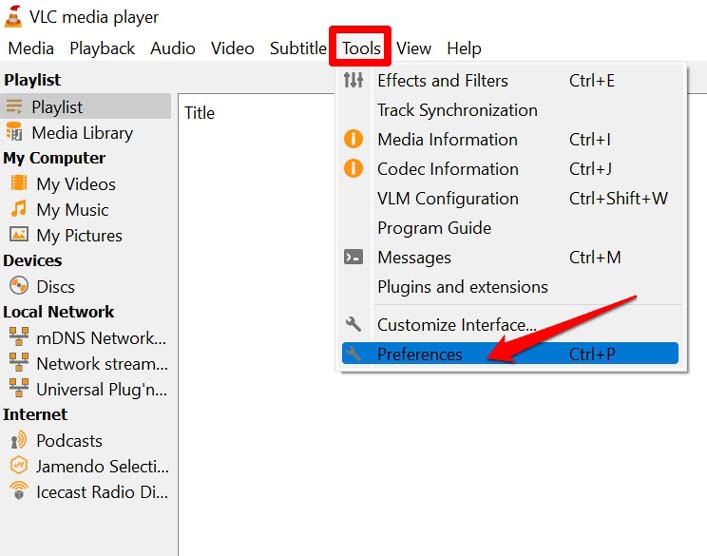Click the Preferences wrench icon
The width and height of the screenshot is (707, 556).
click(x=354, y=353)
